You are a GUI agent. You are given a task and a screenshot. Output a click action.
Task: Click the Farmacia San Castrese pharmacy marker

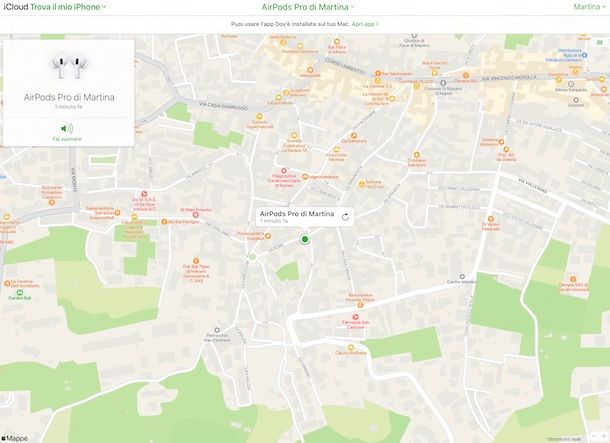click(355, 317)
